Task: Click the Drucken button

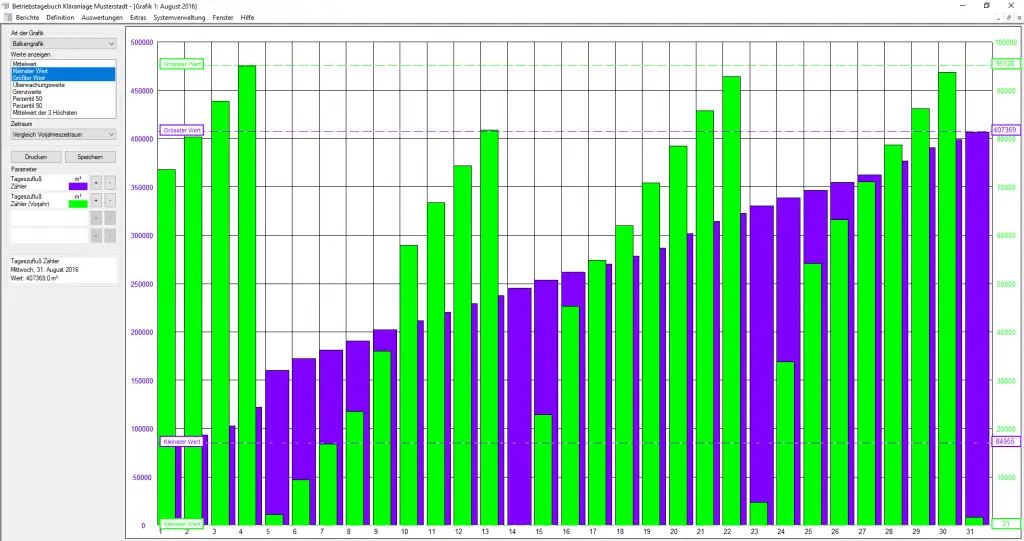Action: (x=36, y=157)
